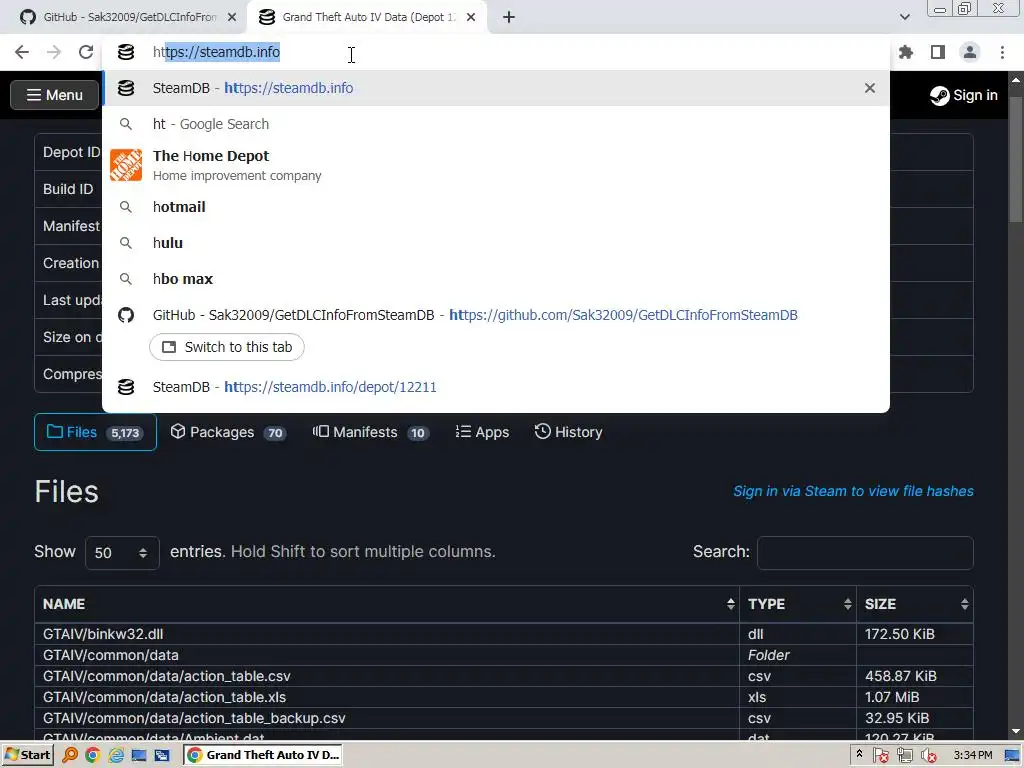Click the 458.87 KiB size cell
Screen dimensions: 1024x768
tap(915, 676)
